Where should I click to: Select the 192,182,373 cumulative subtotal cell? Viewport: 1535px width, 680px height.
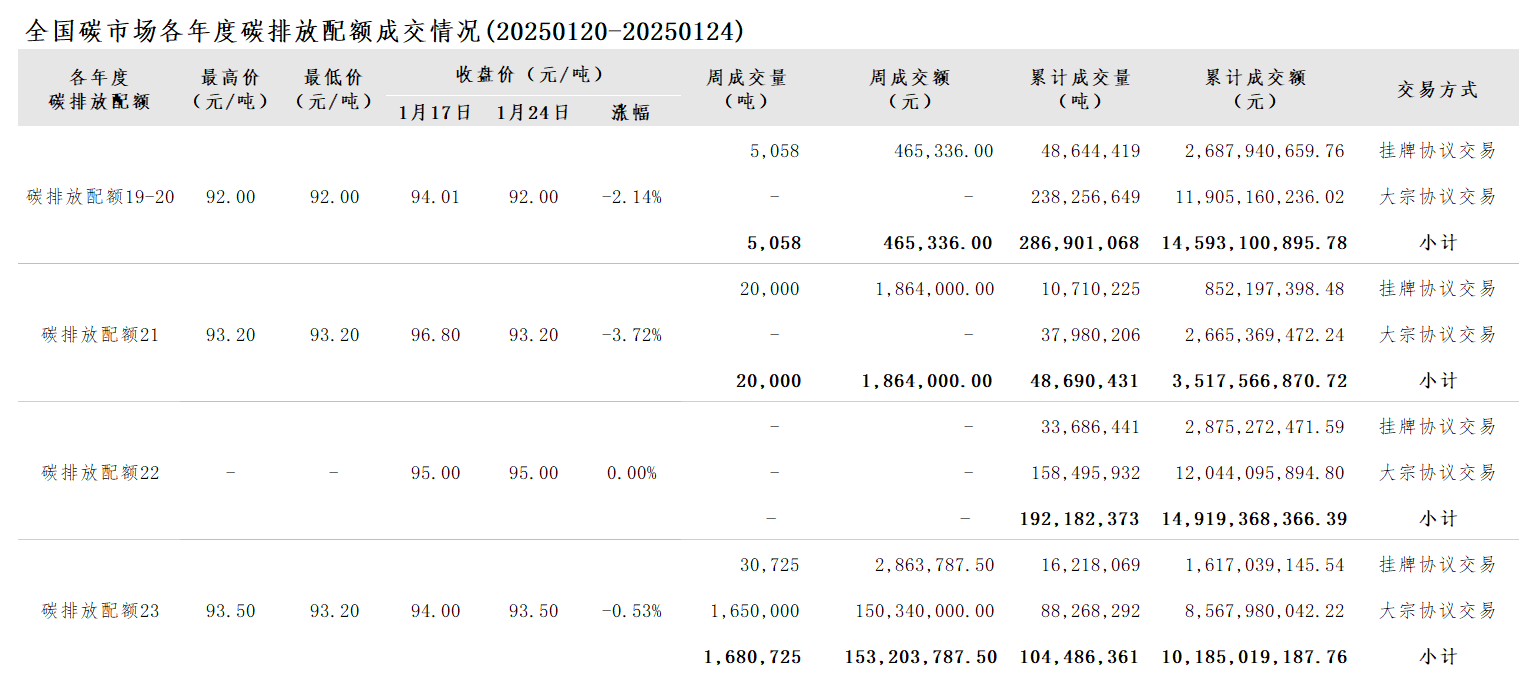point(1080,519)
